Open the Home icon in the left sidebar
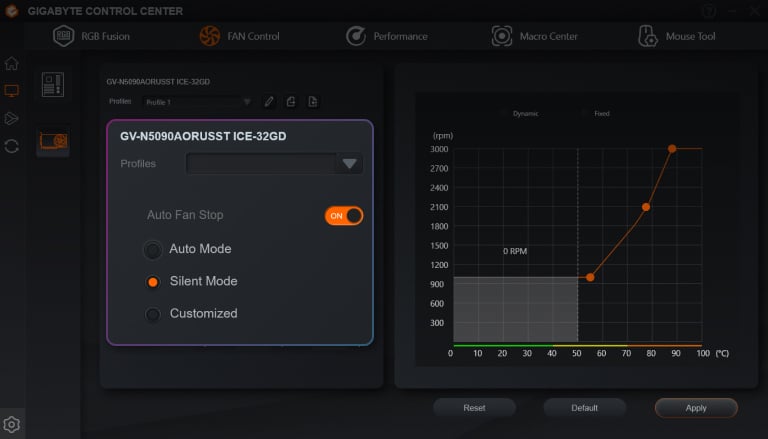 coord(12,64)
